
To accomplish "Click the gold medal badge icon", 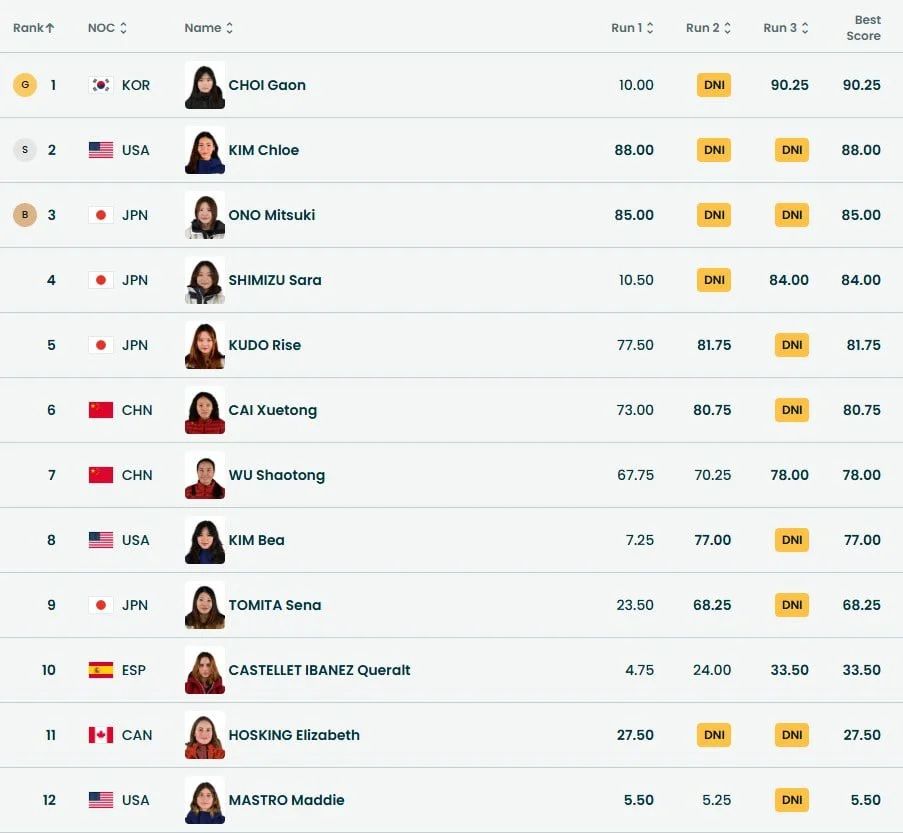I will (x=24, y=85).
